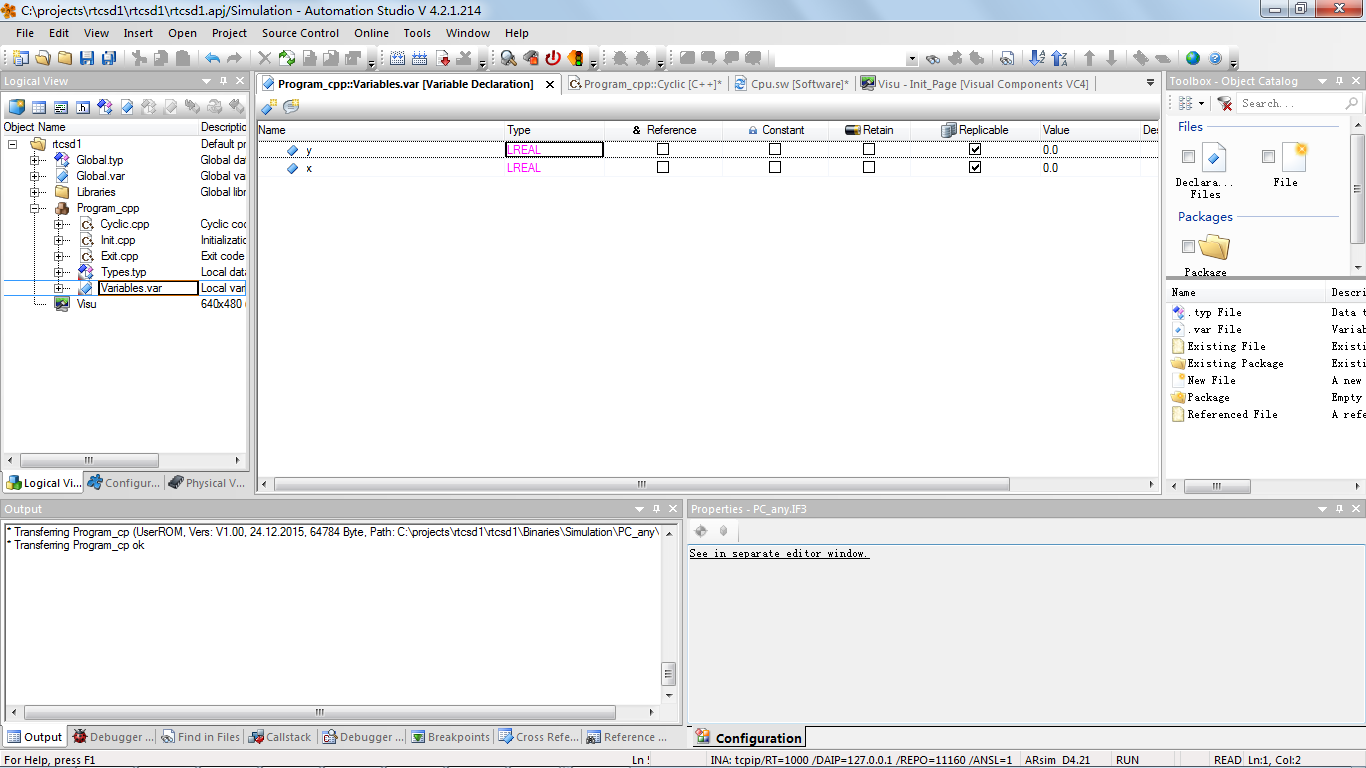Switch to the Cpu.sw Software tab
1366x768 pixels.
[x=791, y=84]
